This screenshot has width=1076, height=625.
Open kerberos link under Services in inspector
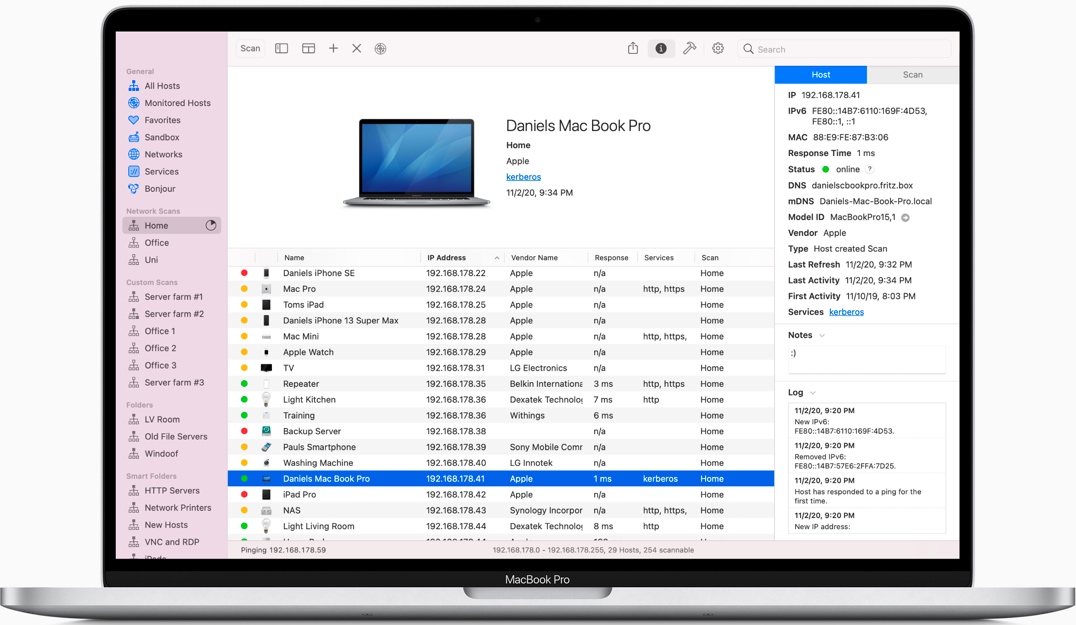tap(846, 312)
